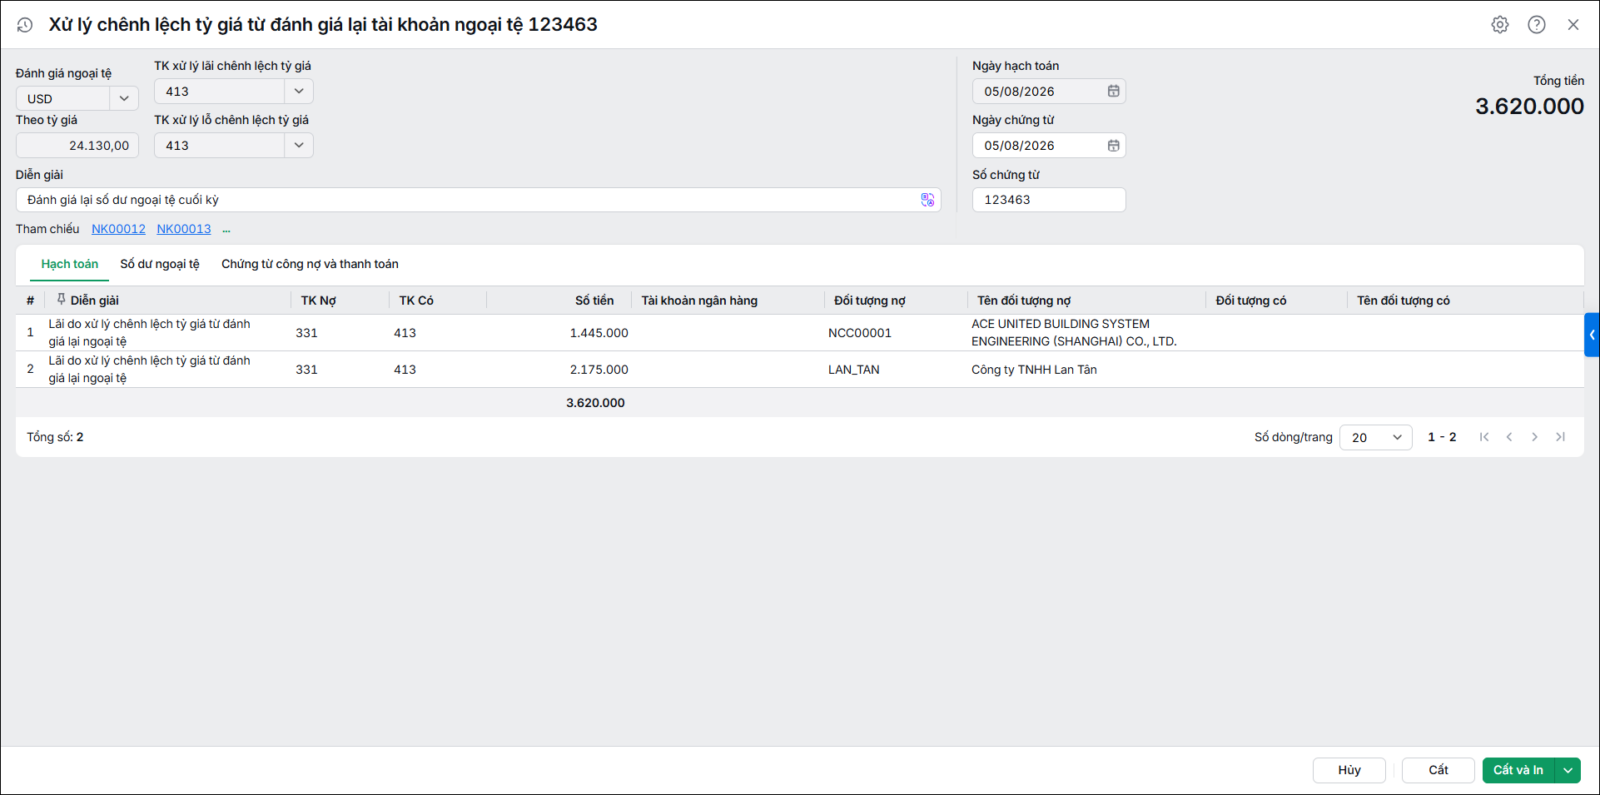Click the table total 3.620.000
1600x795 pixels.
tap(595, 403)
